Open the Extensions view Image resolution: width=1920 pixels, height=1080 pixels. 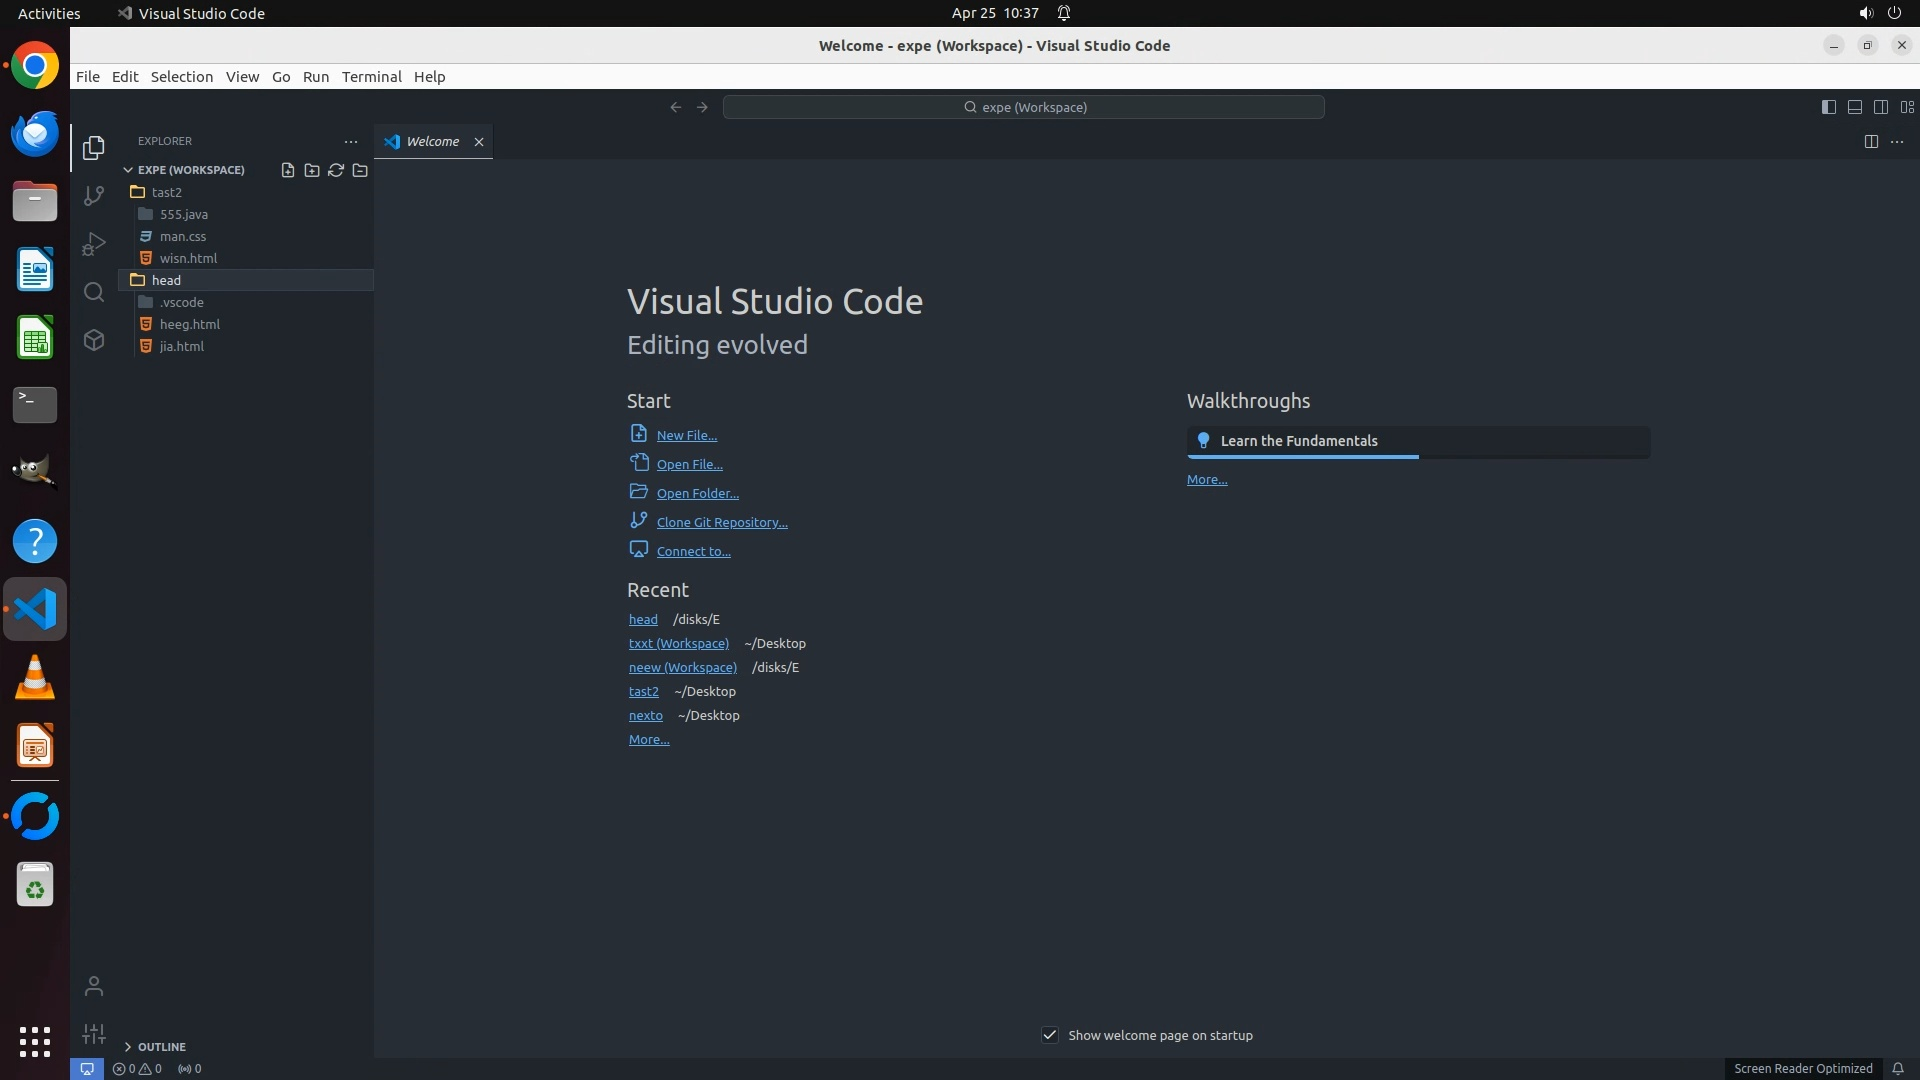[94, 340]
